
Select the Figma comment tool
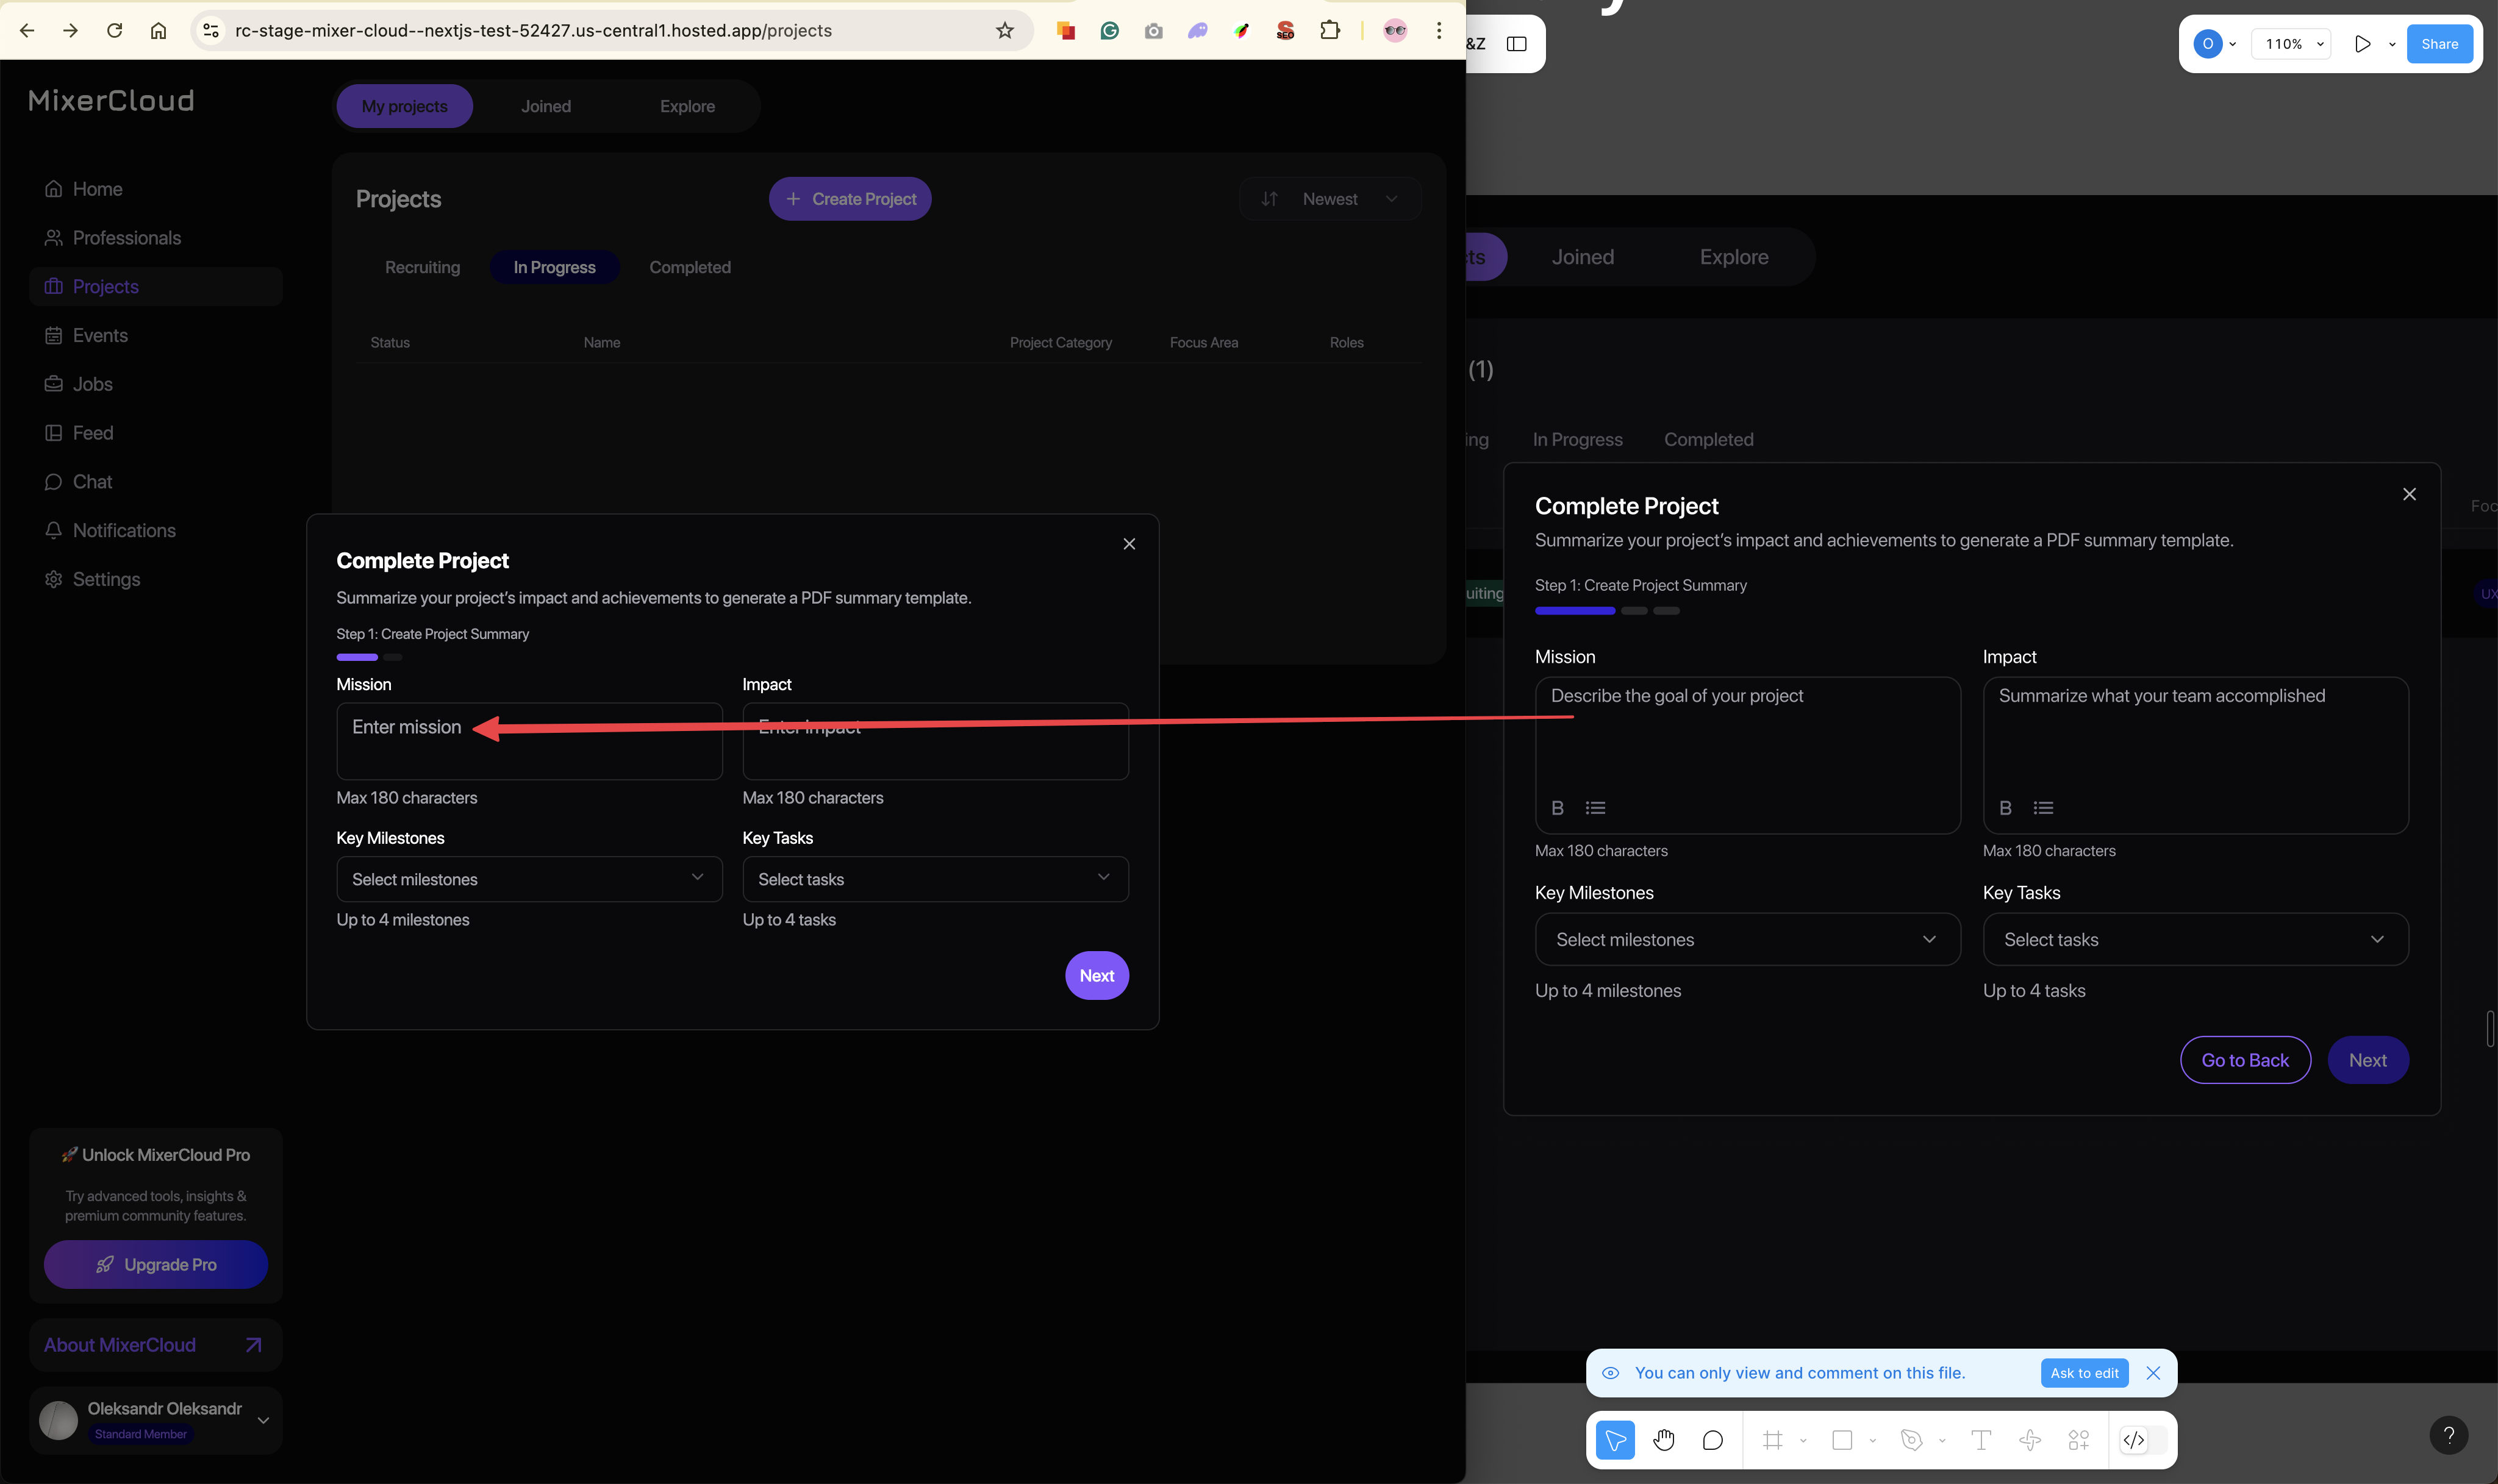(1712, 1440)
